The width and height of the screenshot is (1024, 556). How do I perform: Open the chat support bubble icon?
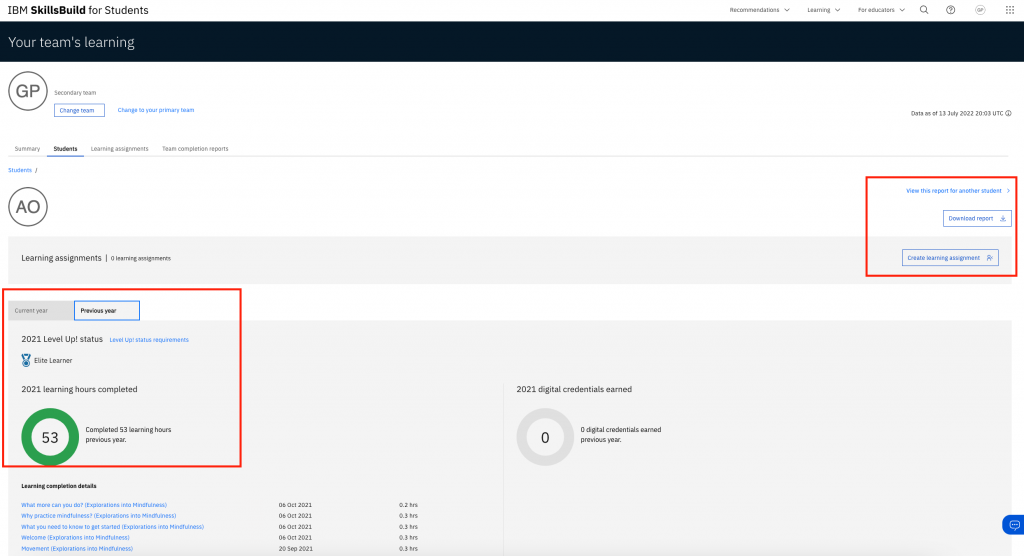(1014, 525)
